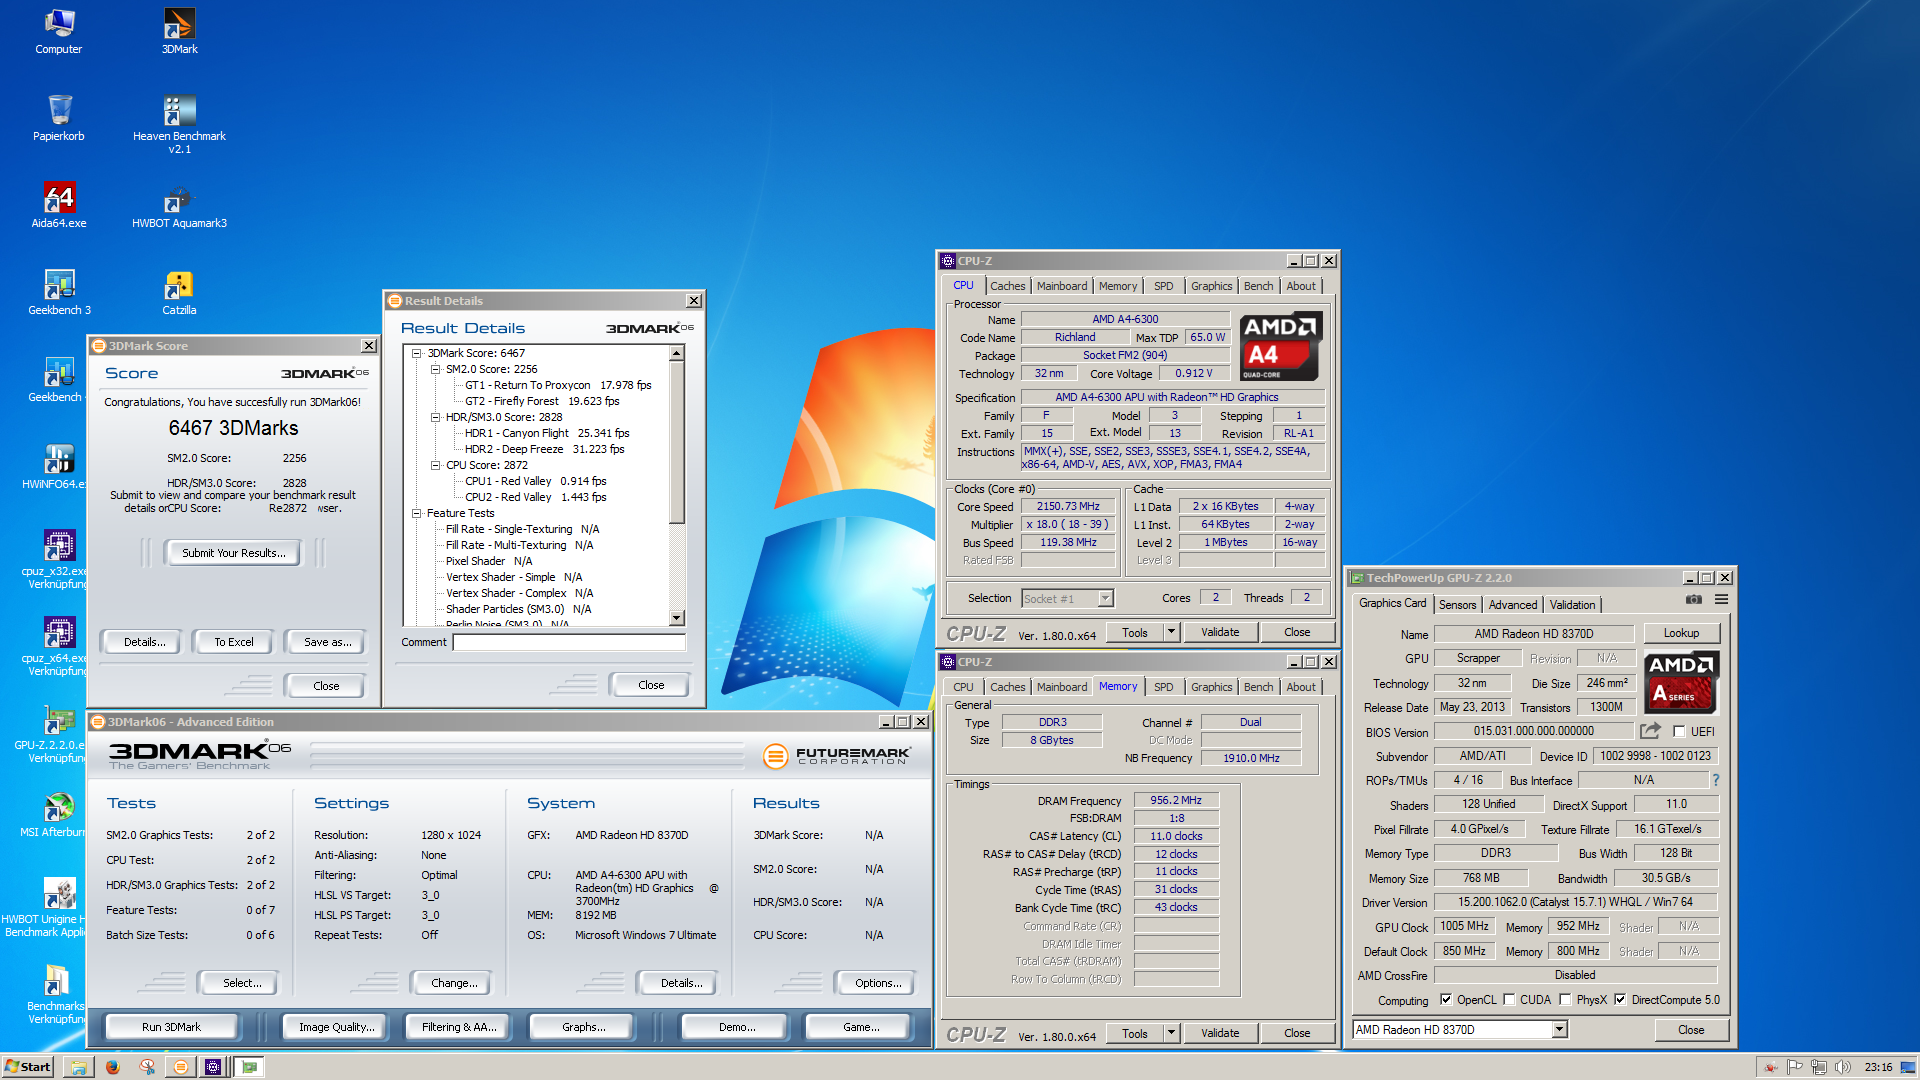Select HDR2 - Deep Freeze row
This screenshot has width=1920, height=1080.
click(x=545, y=449)
